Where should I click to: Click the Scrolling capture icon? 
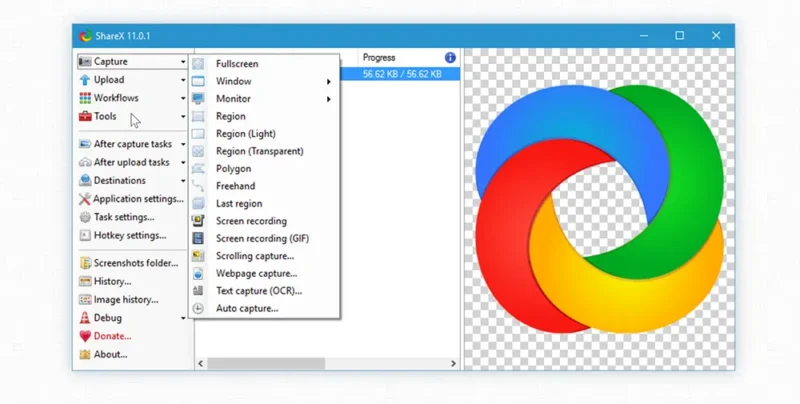pyautogui.click(x=198, y=256)
